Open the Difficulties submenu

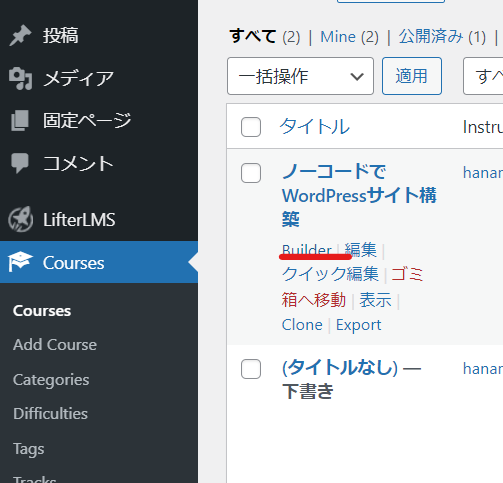pyautogui.click(x=50, y=414)
